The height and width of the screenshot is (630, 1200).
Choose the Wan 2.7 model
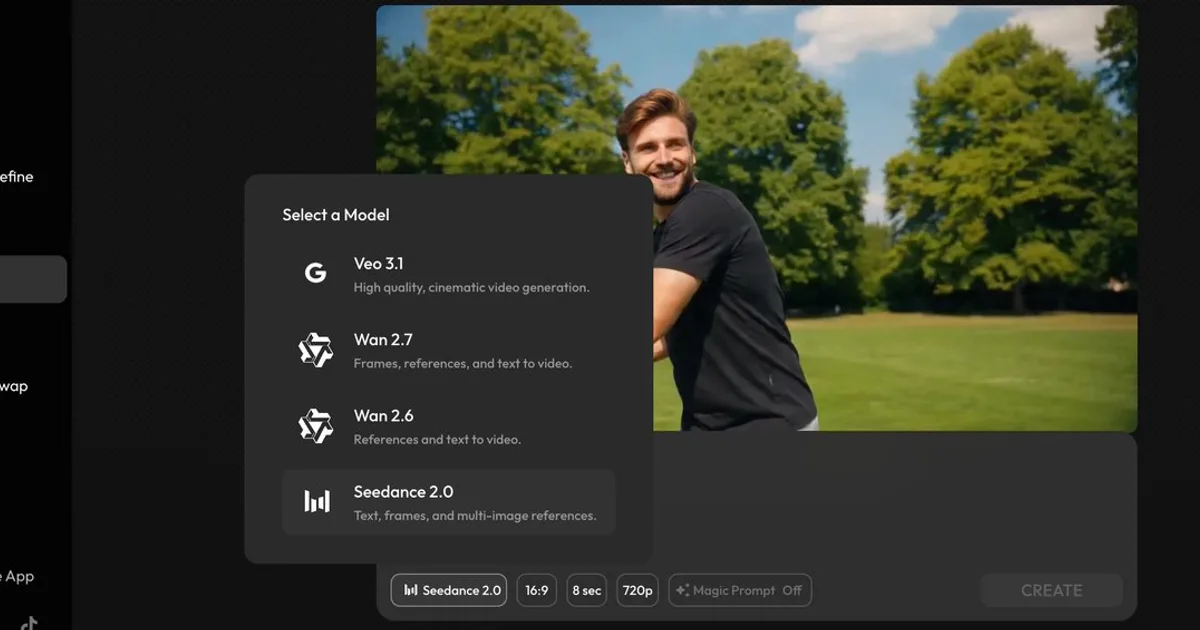pyautogui.click(x=448, y=350)
